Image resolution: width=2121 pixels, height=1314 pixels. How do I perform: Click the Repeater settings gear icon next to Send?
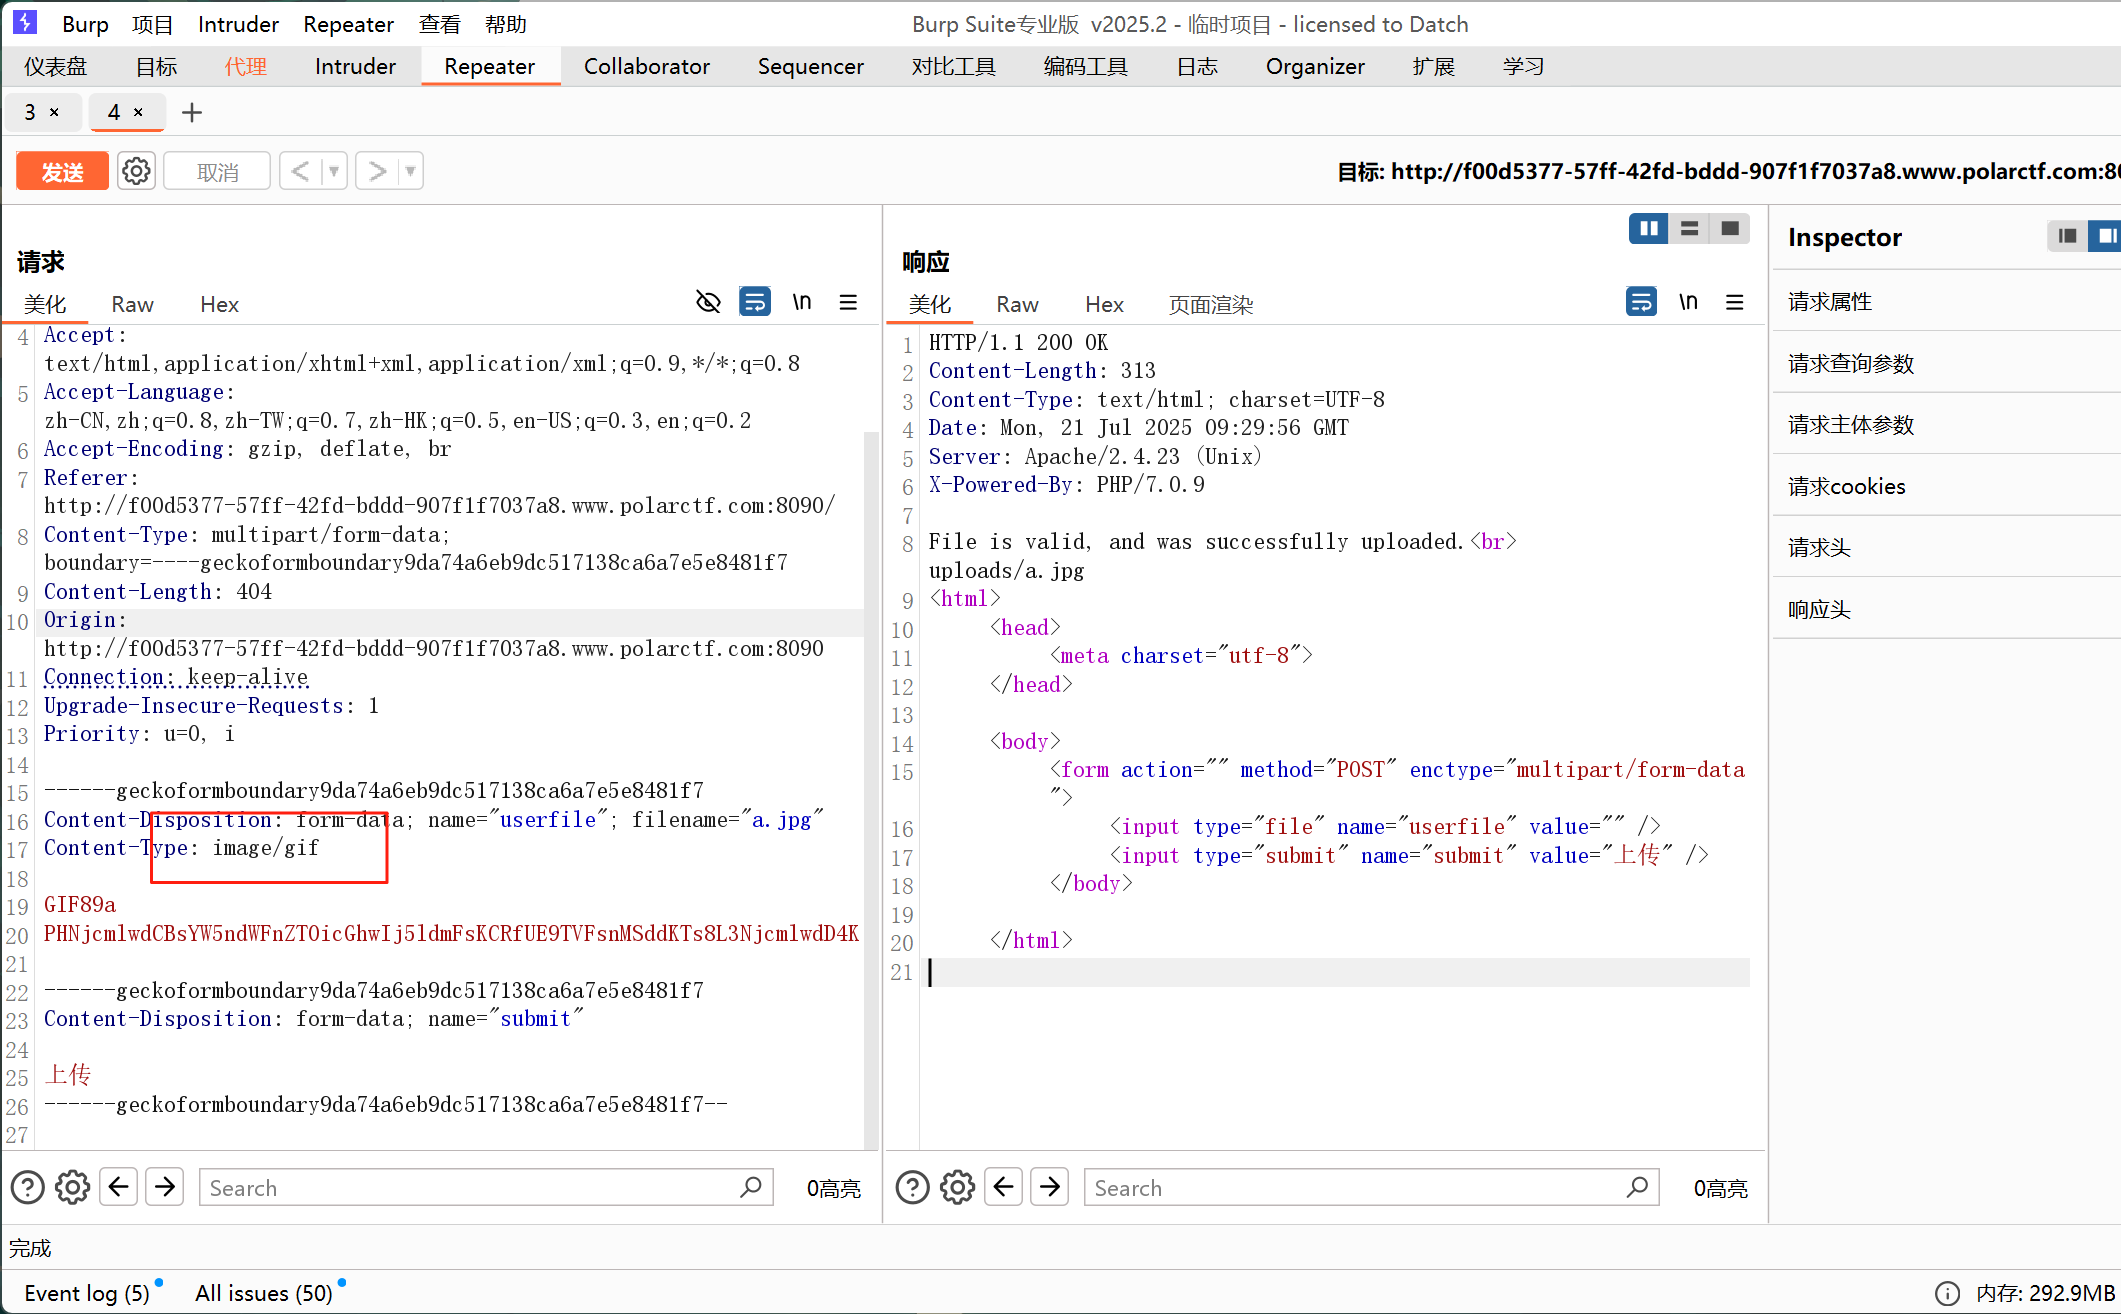point(136,171)
